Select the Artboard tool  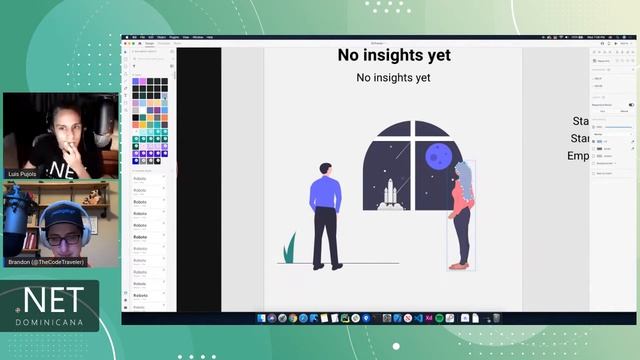click(125, 103)
